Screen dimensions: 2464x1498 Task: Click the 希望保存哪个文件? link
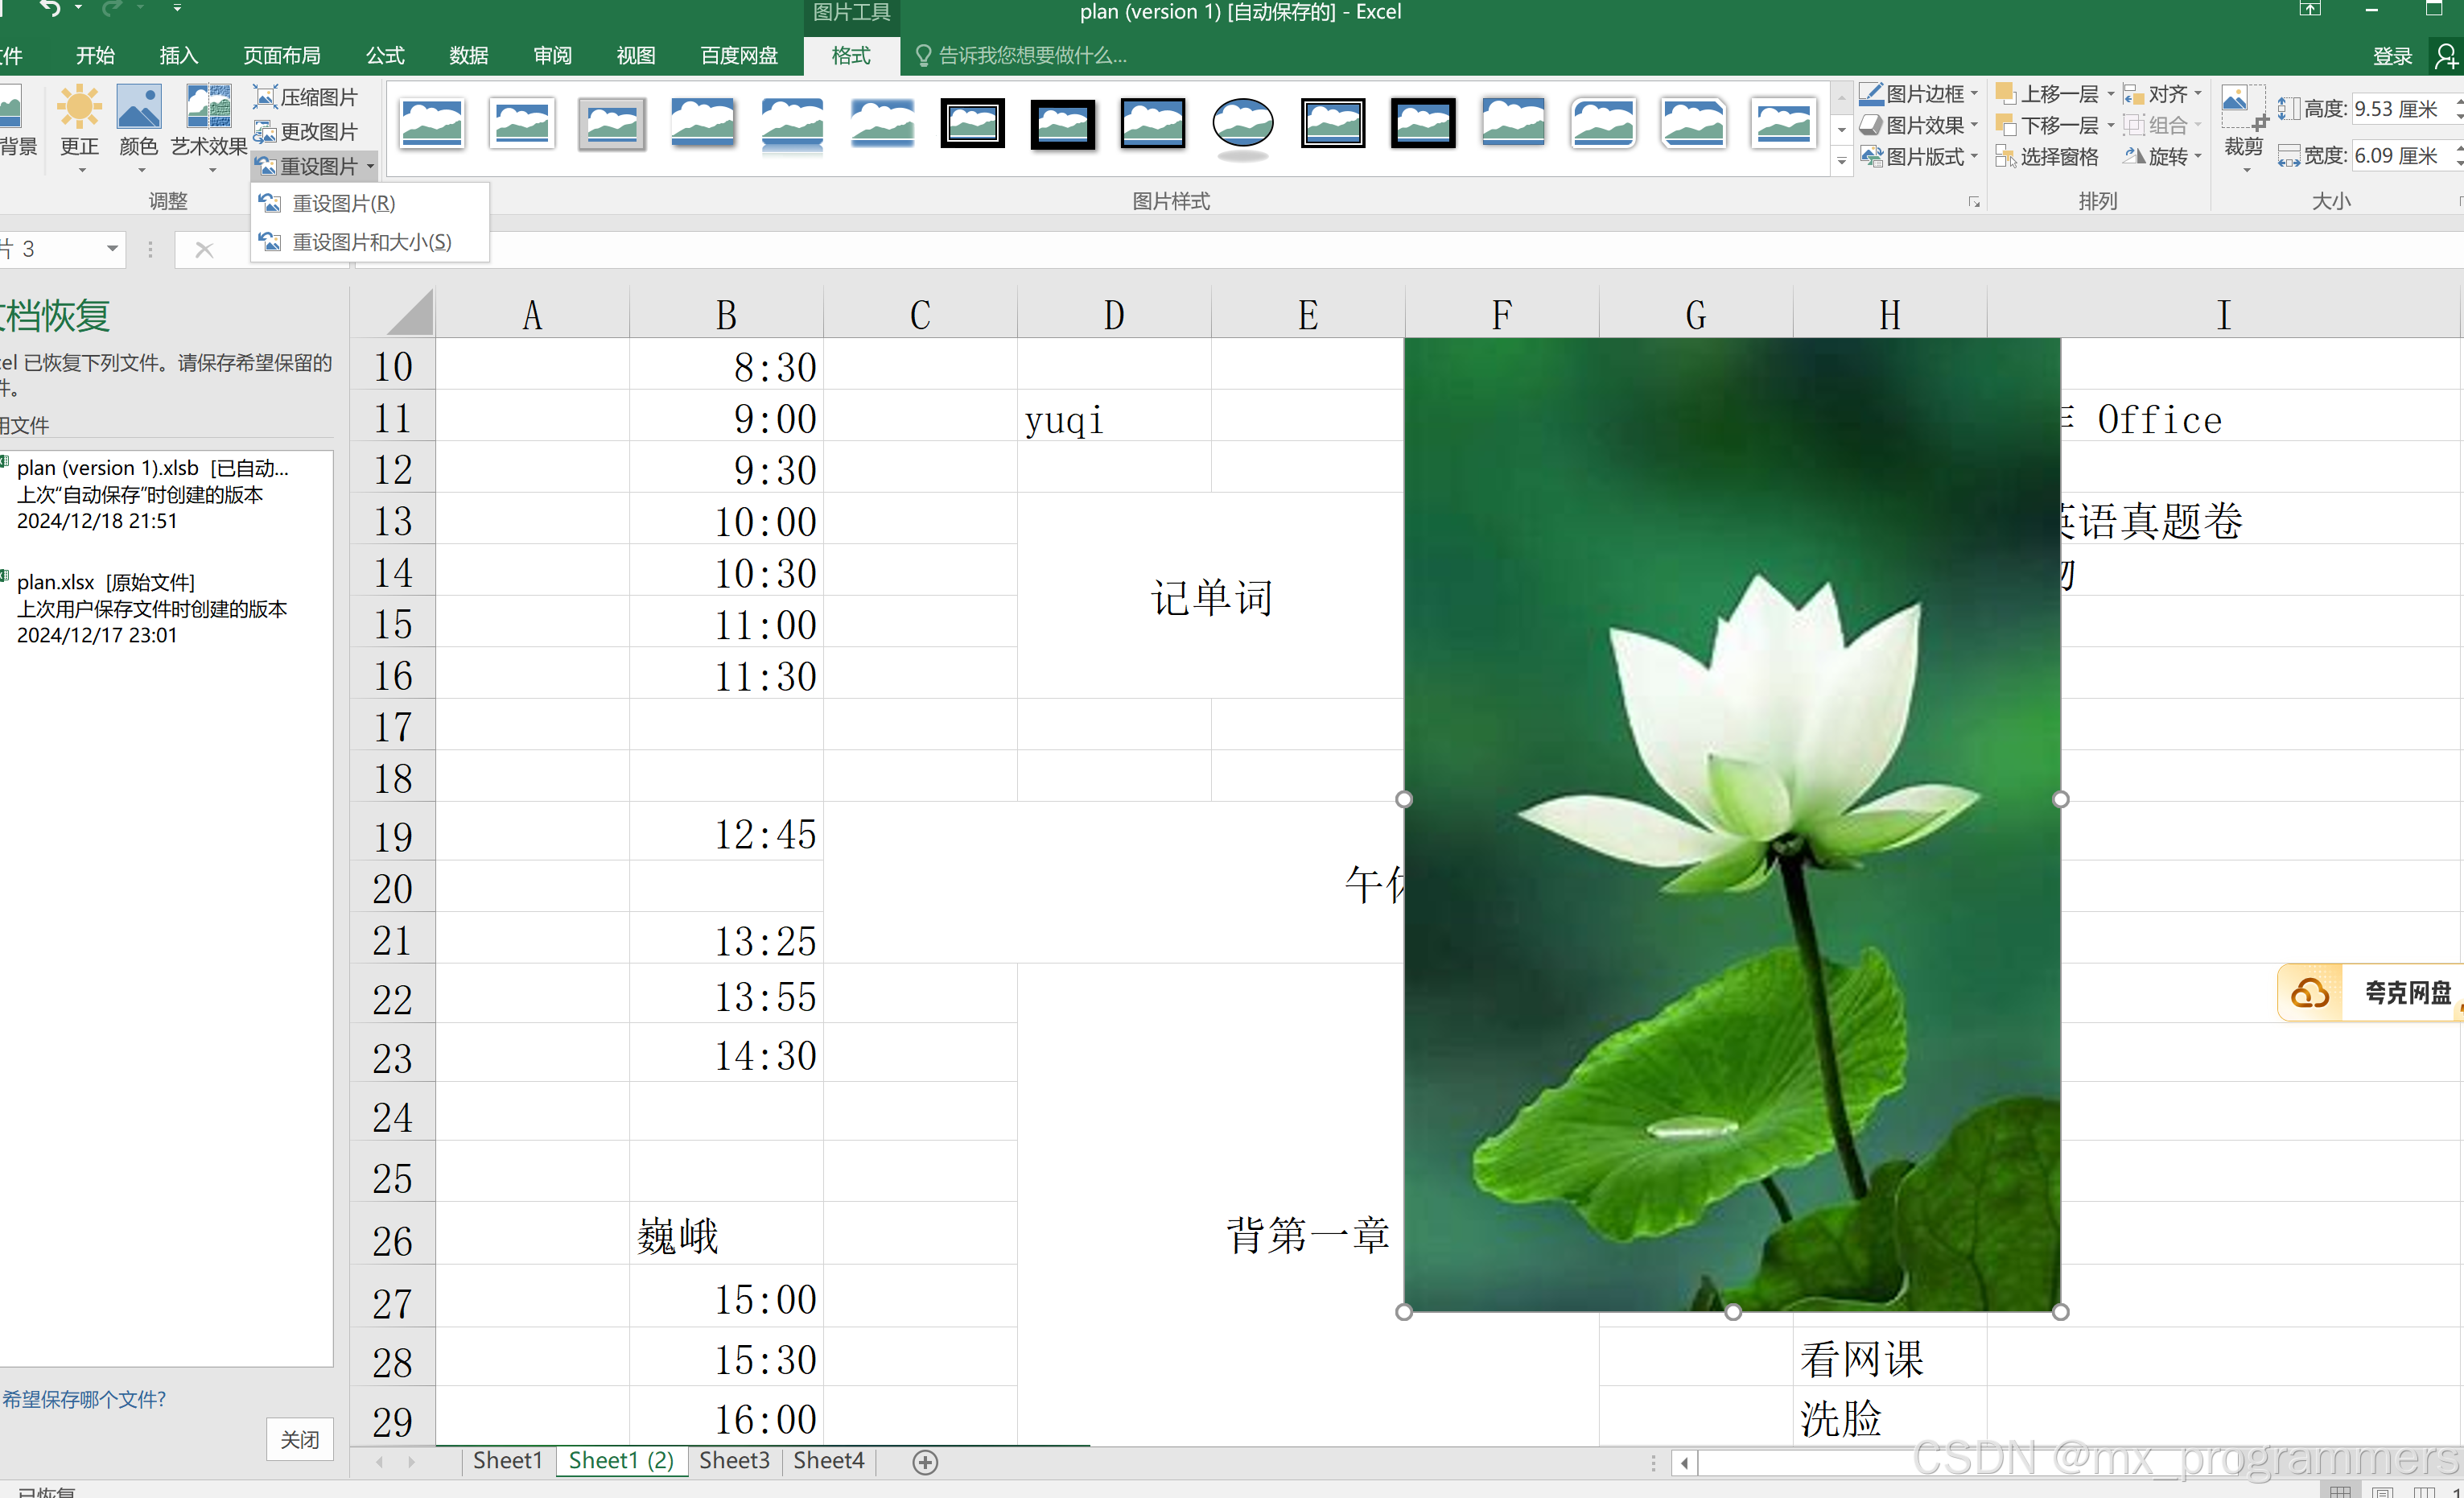click(x=84, y=1399)
